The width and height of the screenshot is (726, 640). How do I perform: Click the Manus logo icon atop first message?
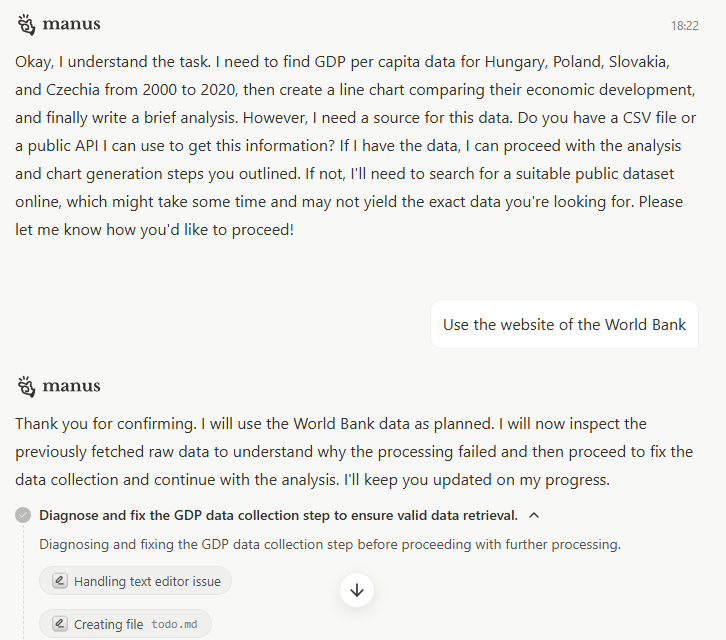(26, 25)
